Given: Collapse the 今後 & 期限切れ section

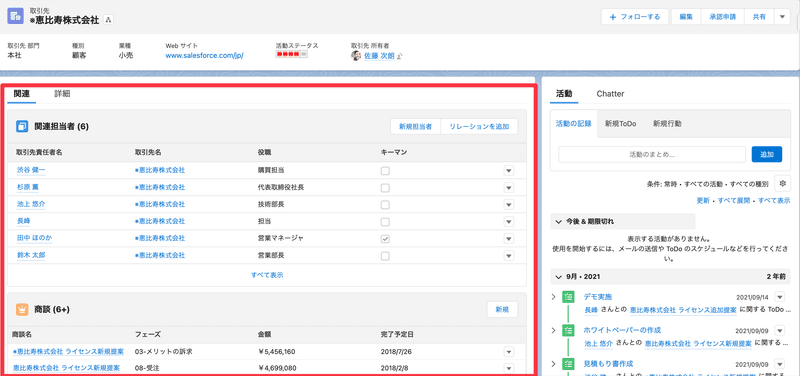Looking at the screenshot, I should (559, 222).
